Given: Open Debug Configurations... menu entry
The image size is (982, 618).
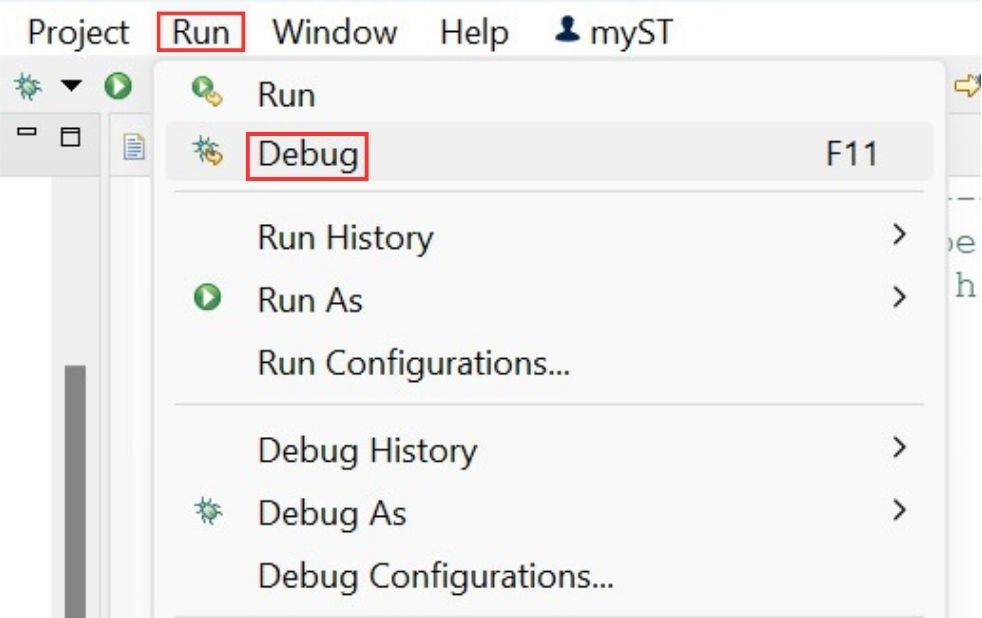Looking at the screenshot, I should 435,576.
